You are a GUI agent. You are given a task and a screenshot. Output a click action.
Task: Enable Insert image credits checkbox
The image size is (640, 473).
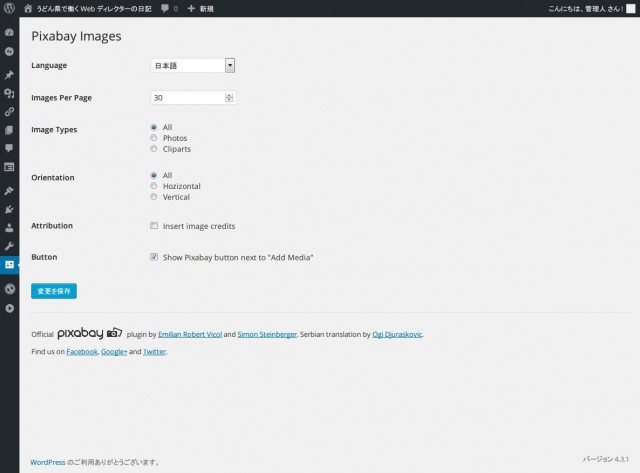pos(154,226)
